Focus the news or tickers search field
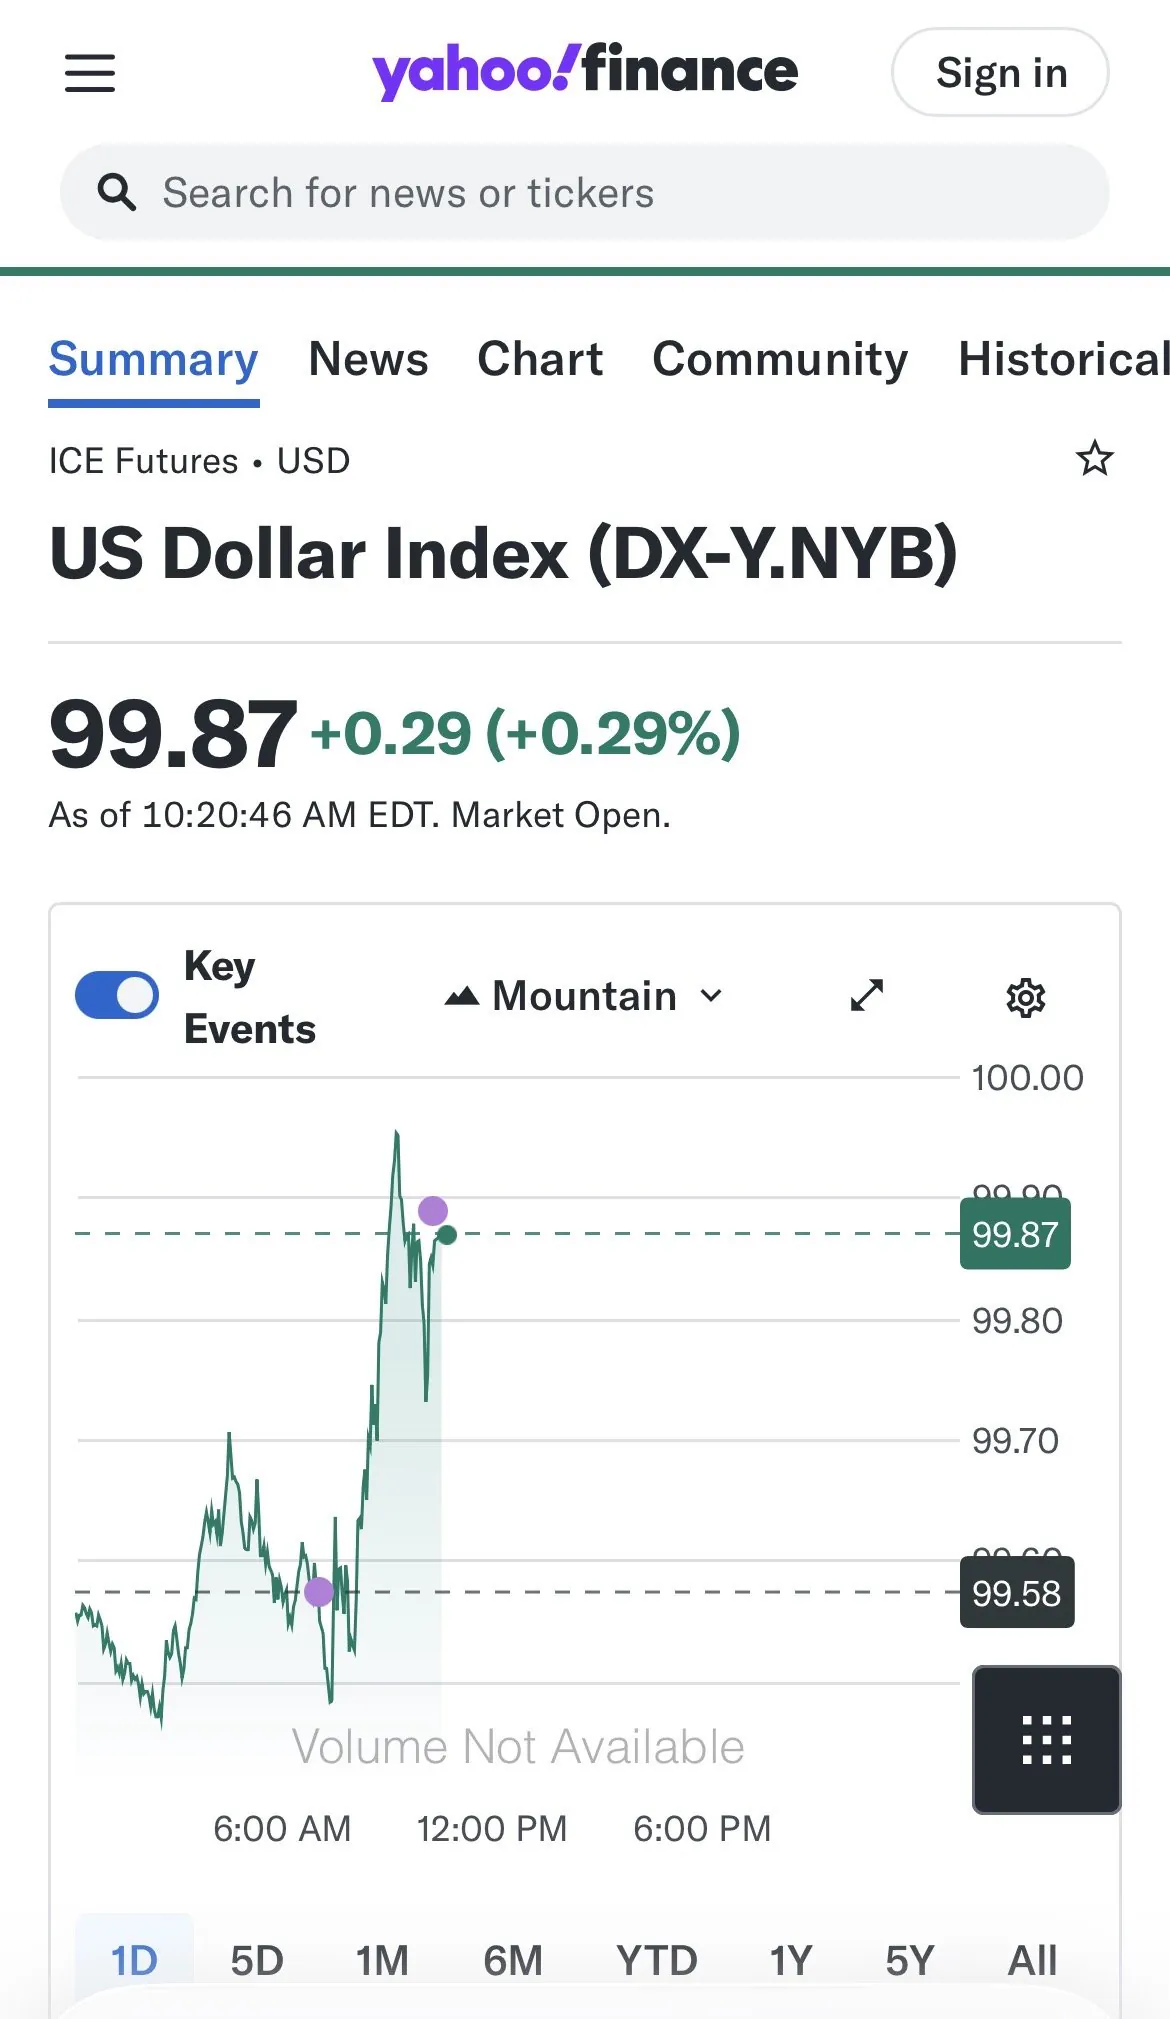Viewport: 1170px width, 2019px height. [600, 192]
